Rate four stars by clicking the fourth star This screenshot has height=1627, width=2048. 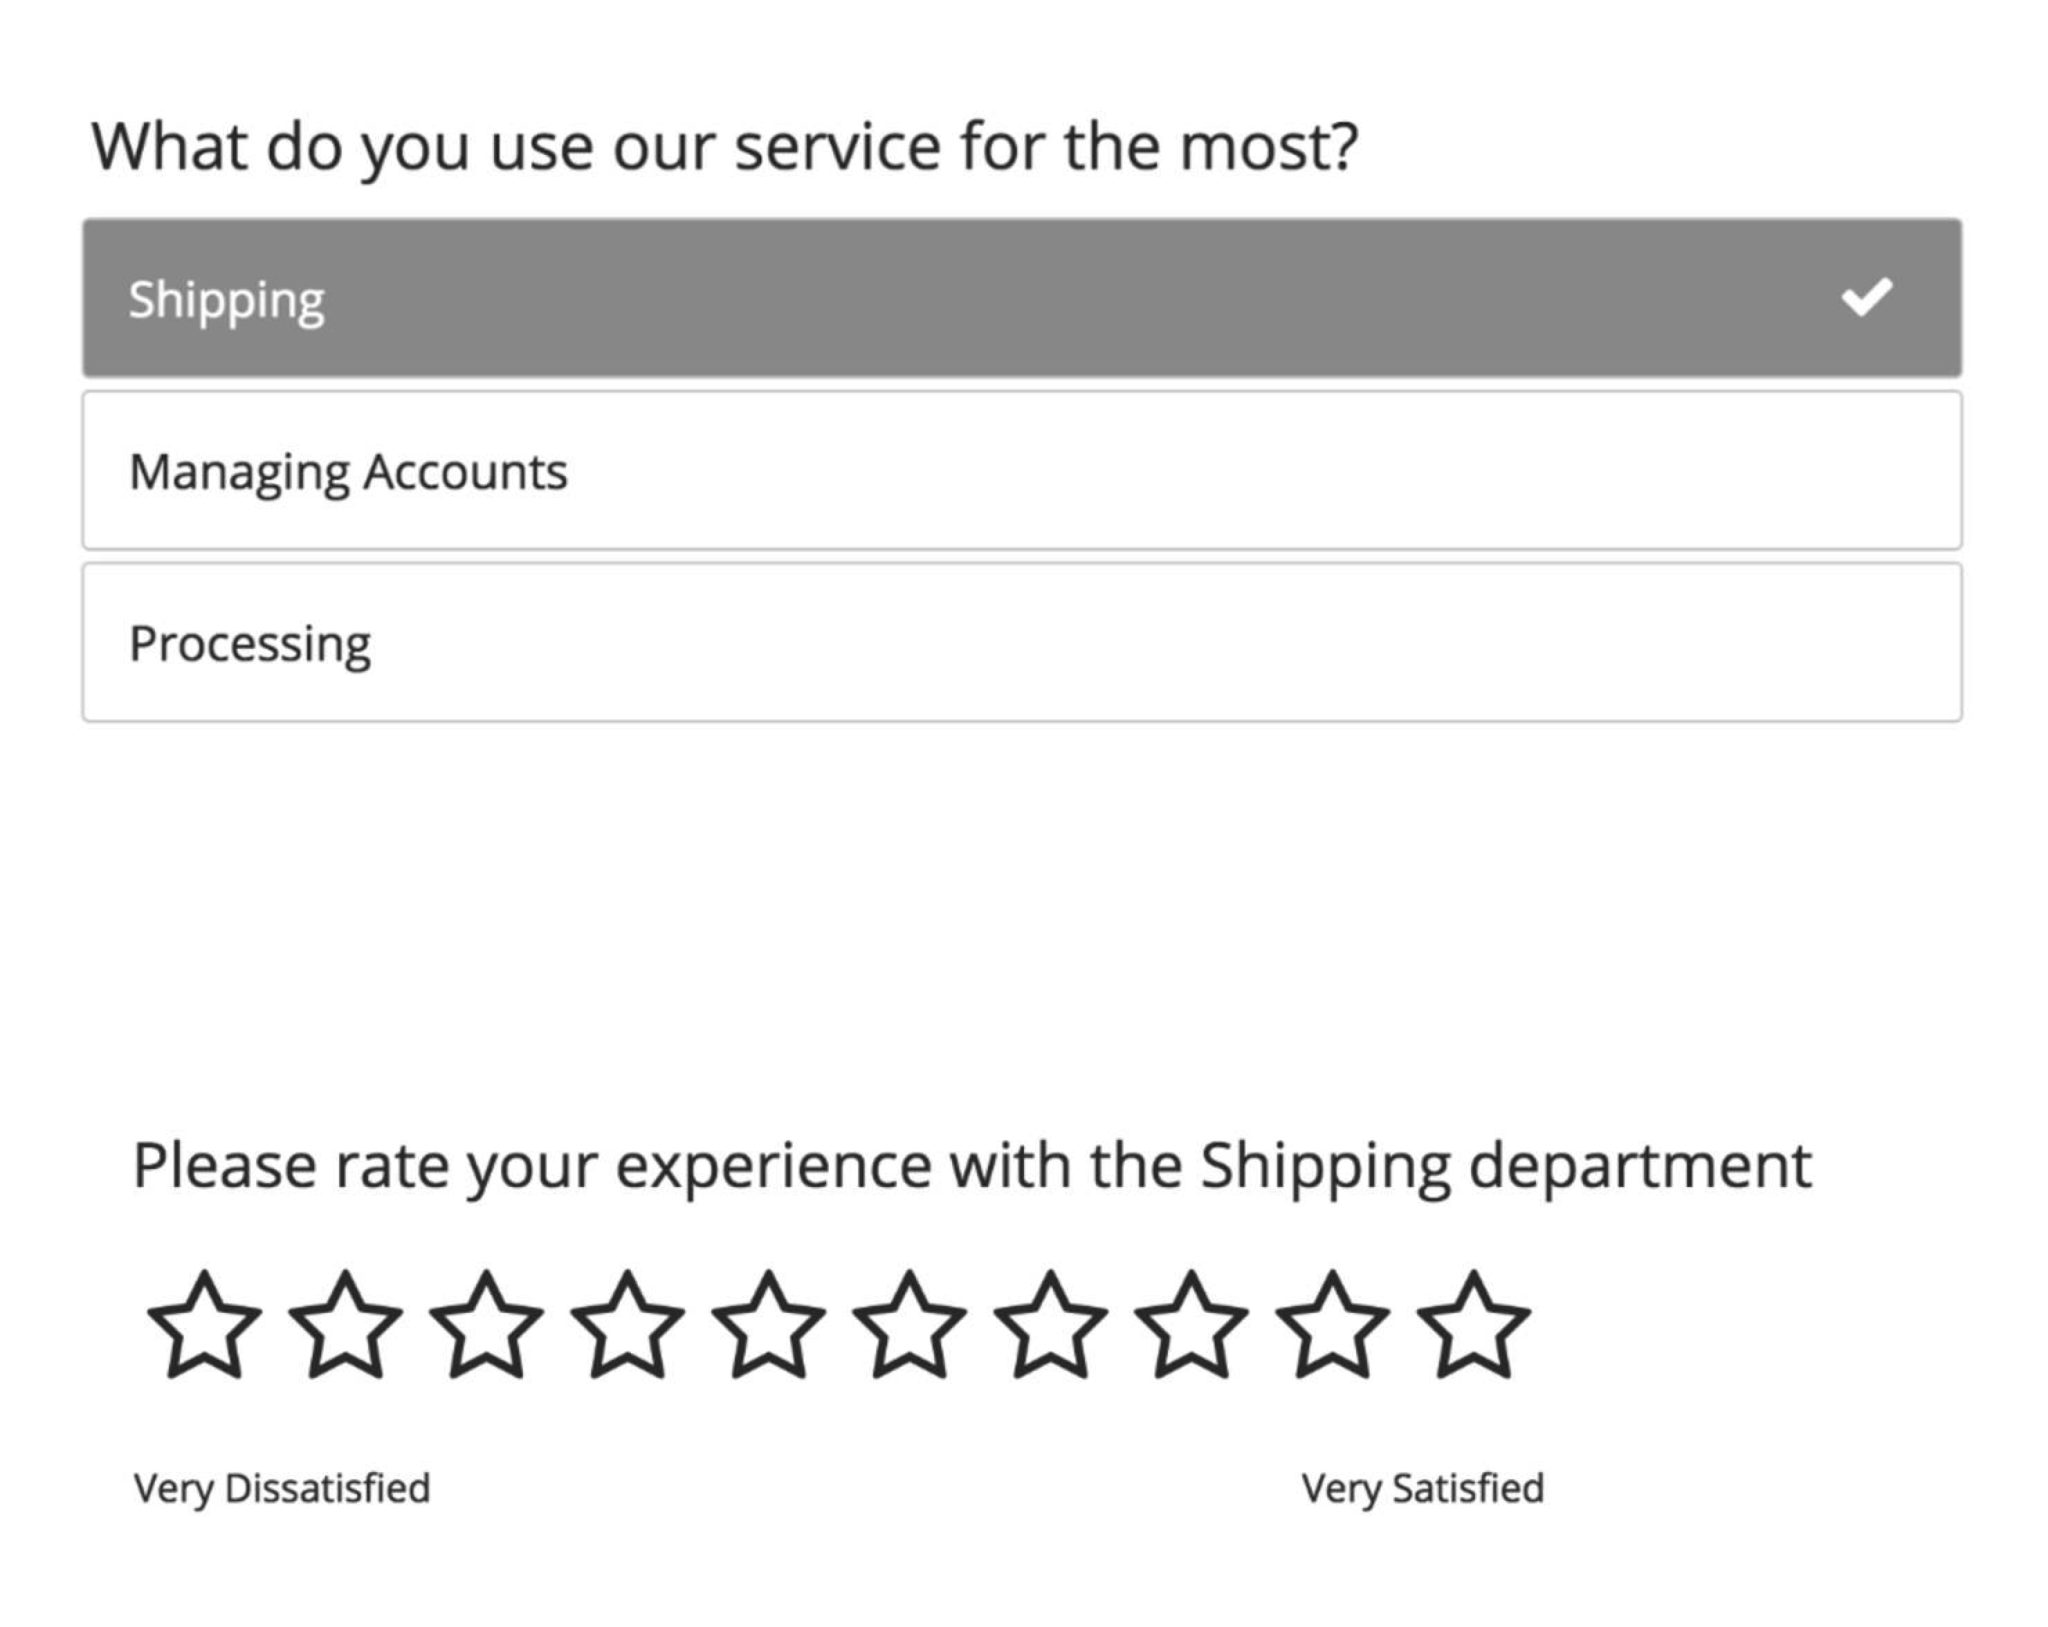627,1327
